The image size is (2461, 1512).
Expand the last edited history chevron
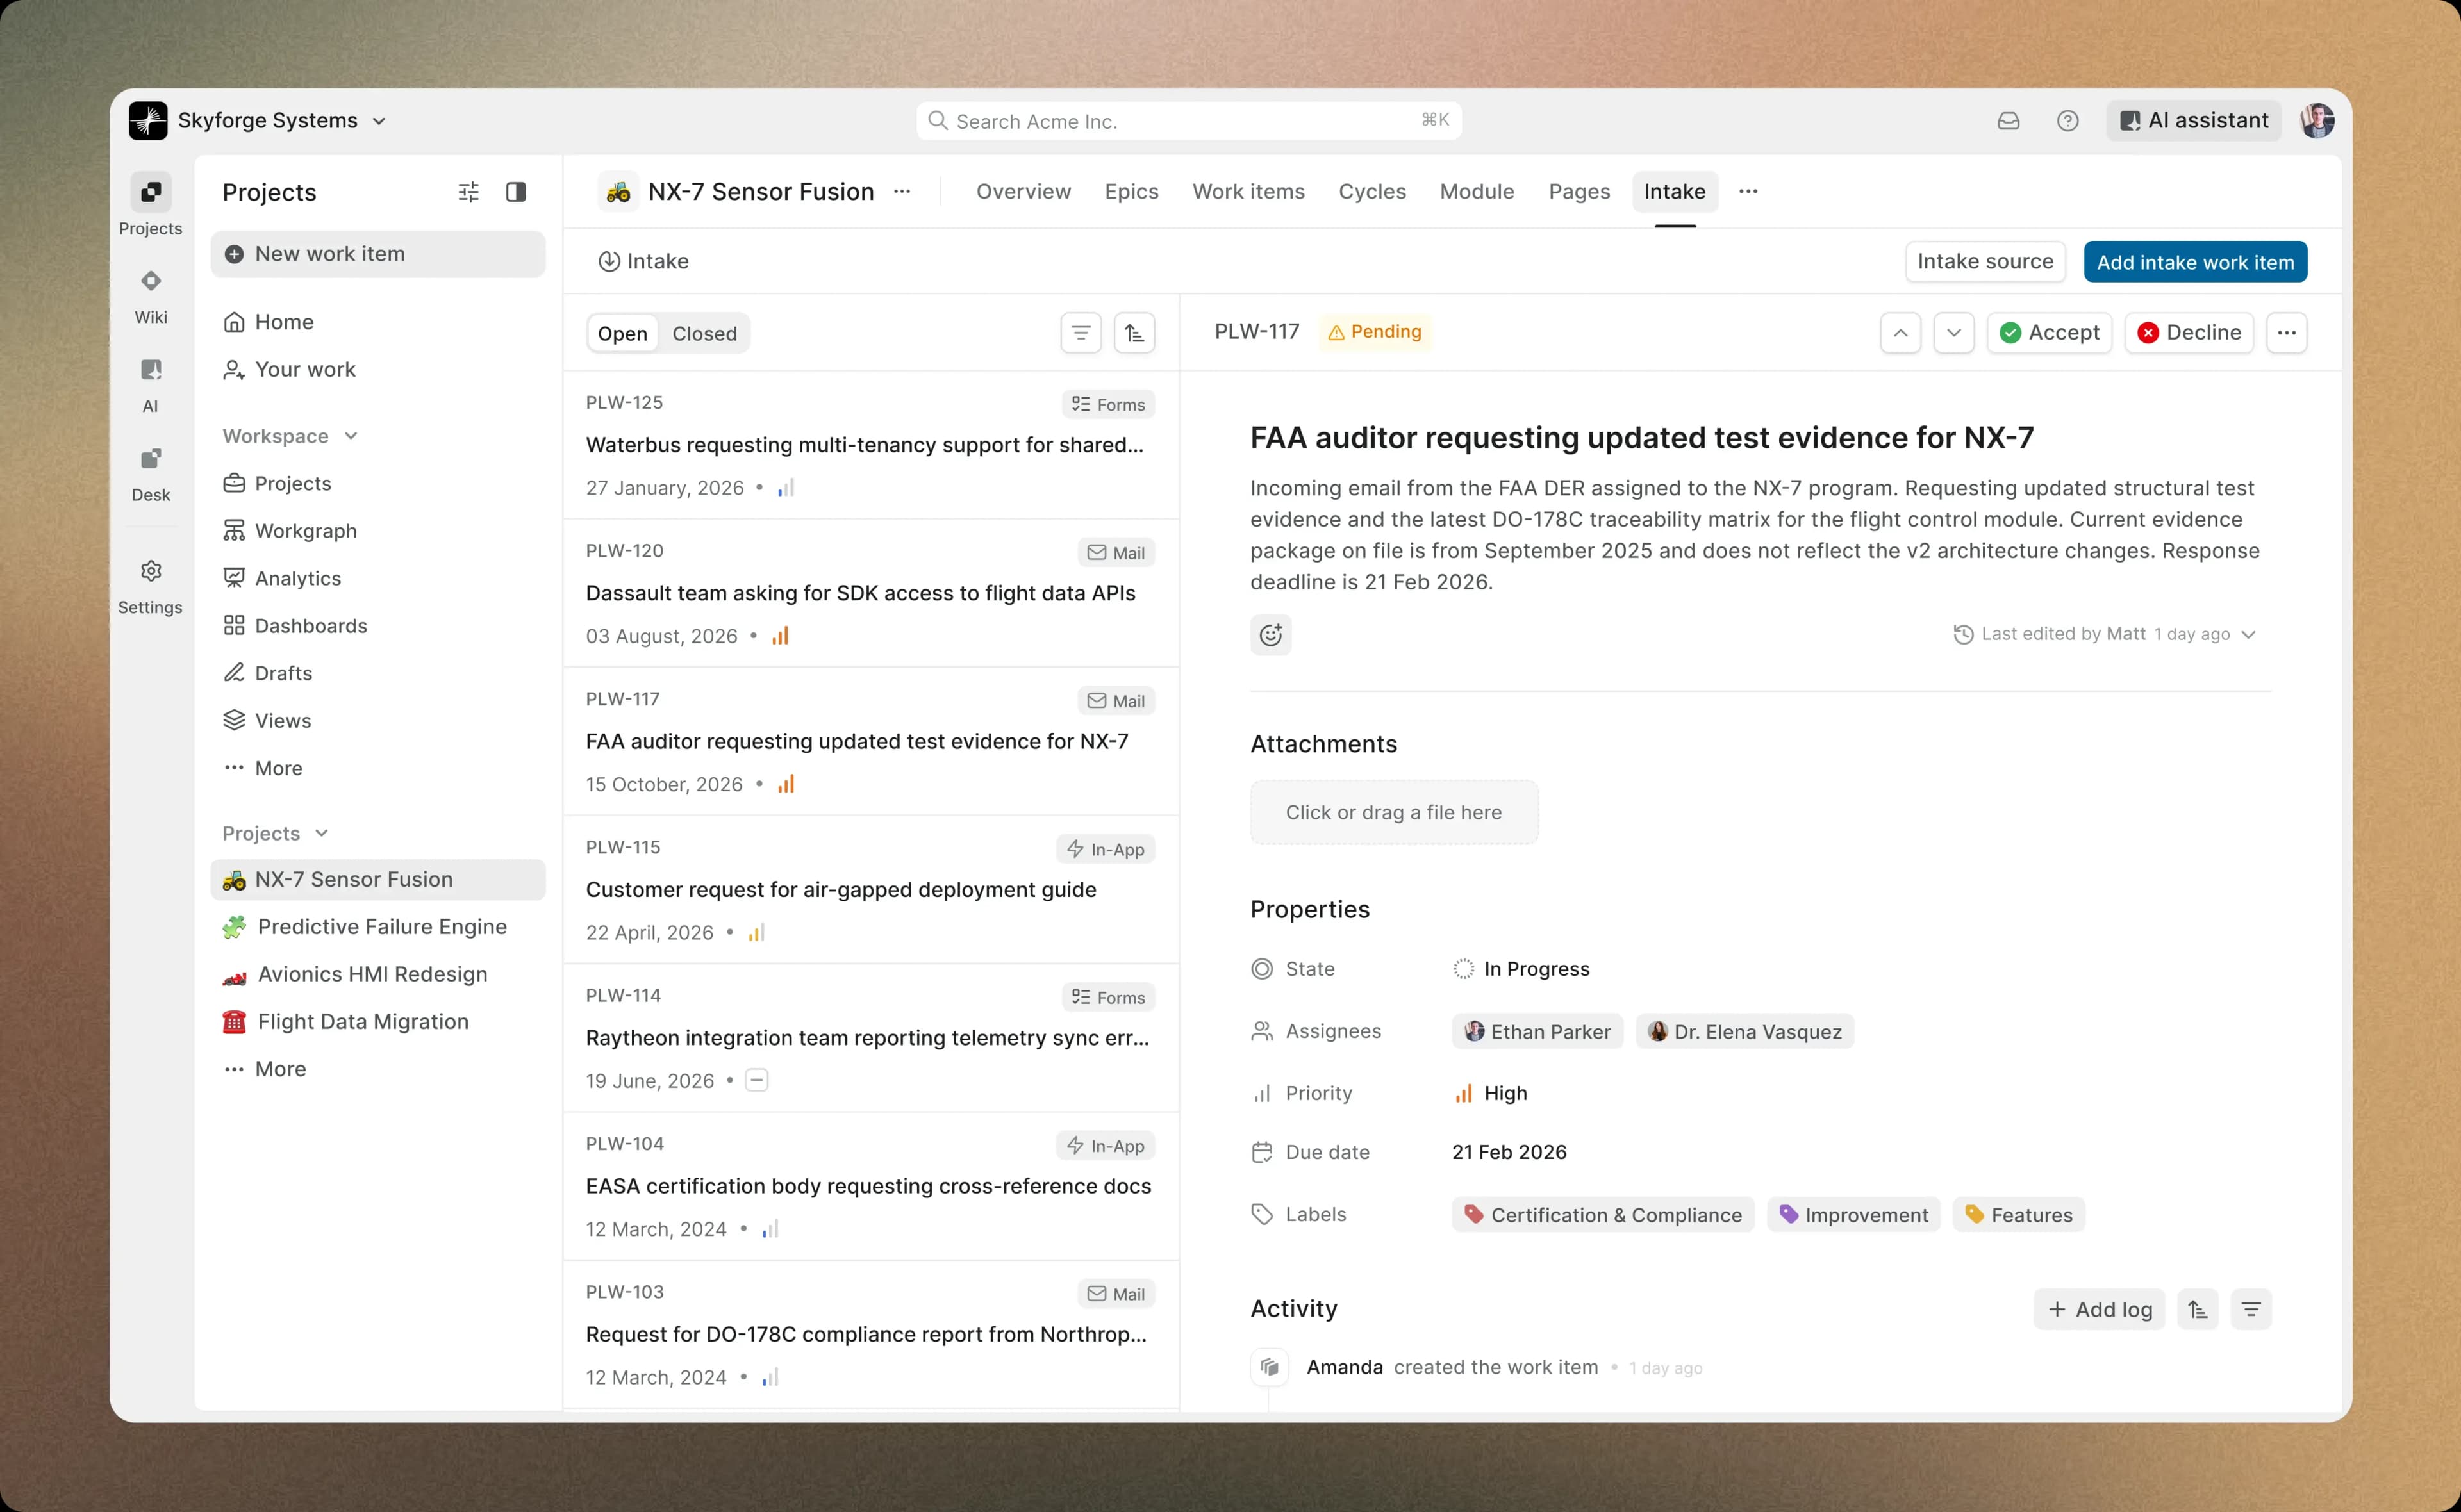[x=2248, y=635]
